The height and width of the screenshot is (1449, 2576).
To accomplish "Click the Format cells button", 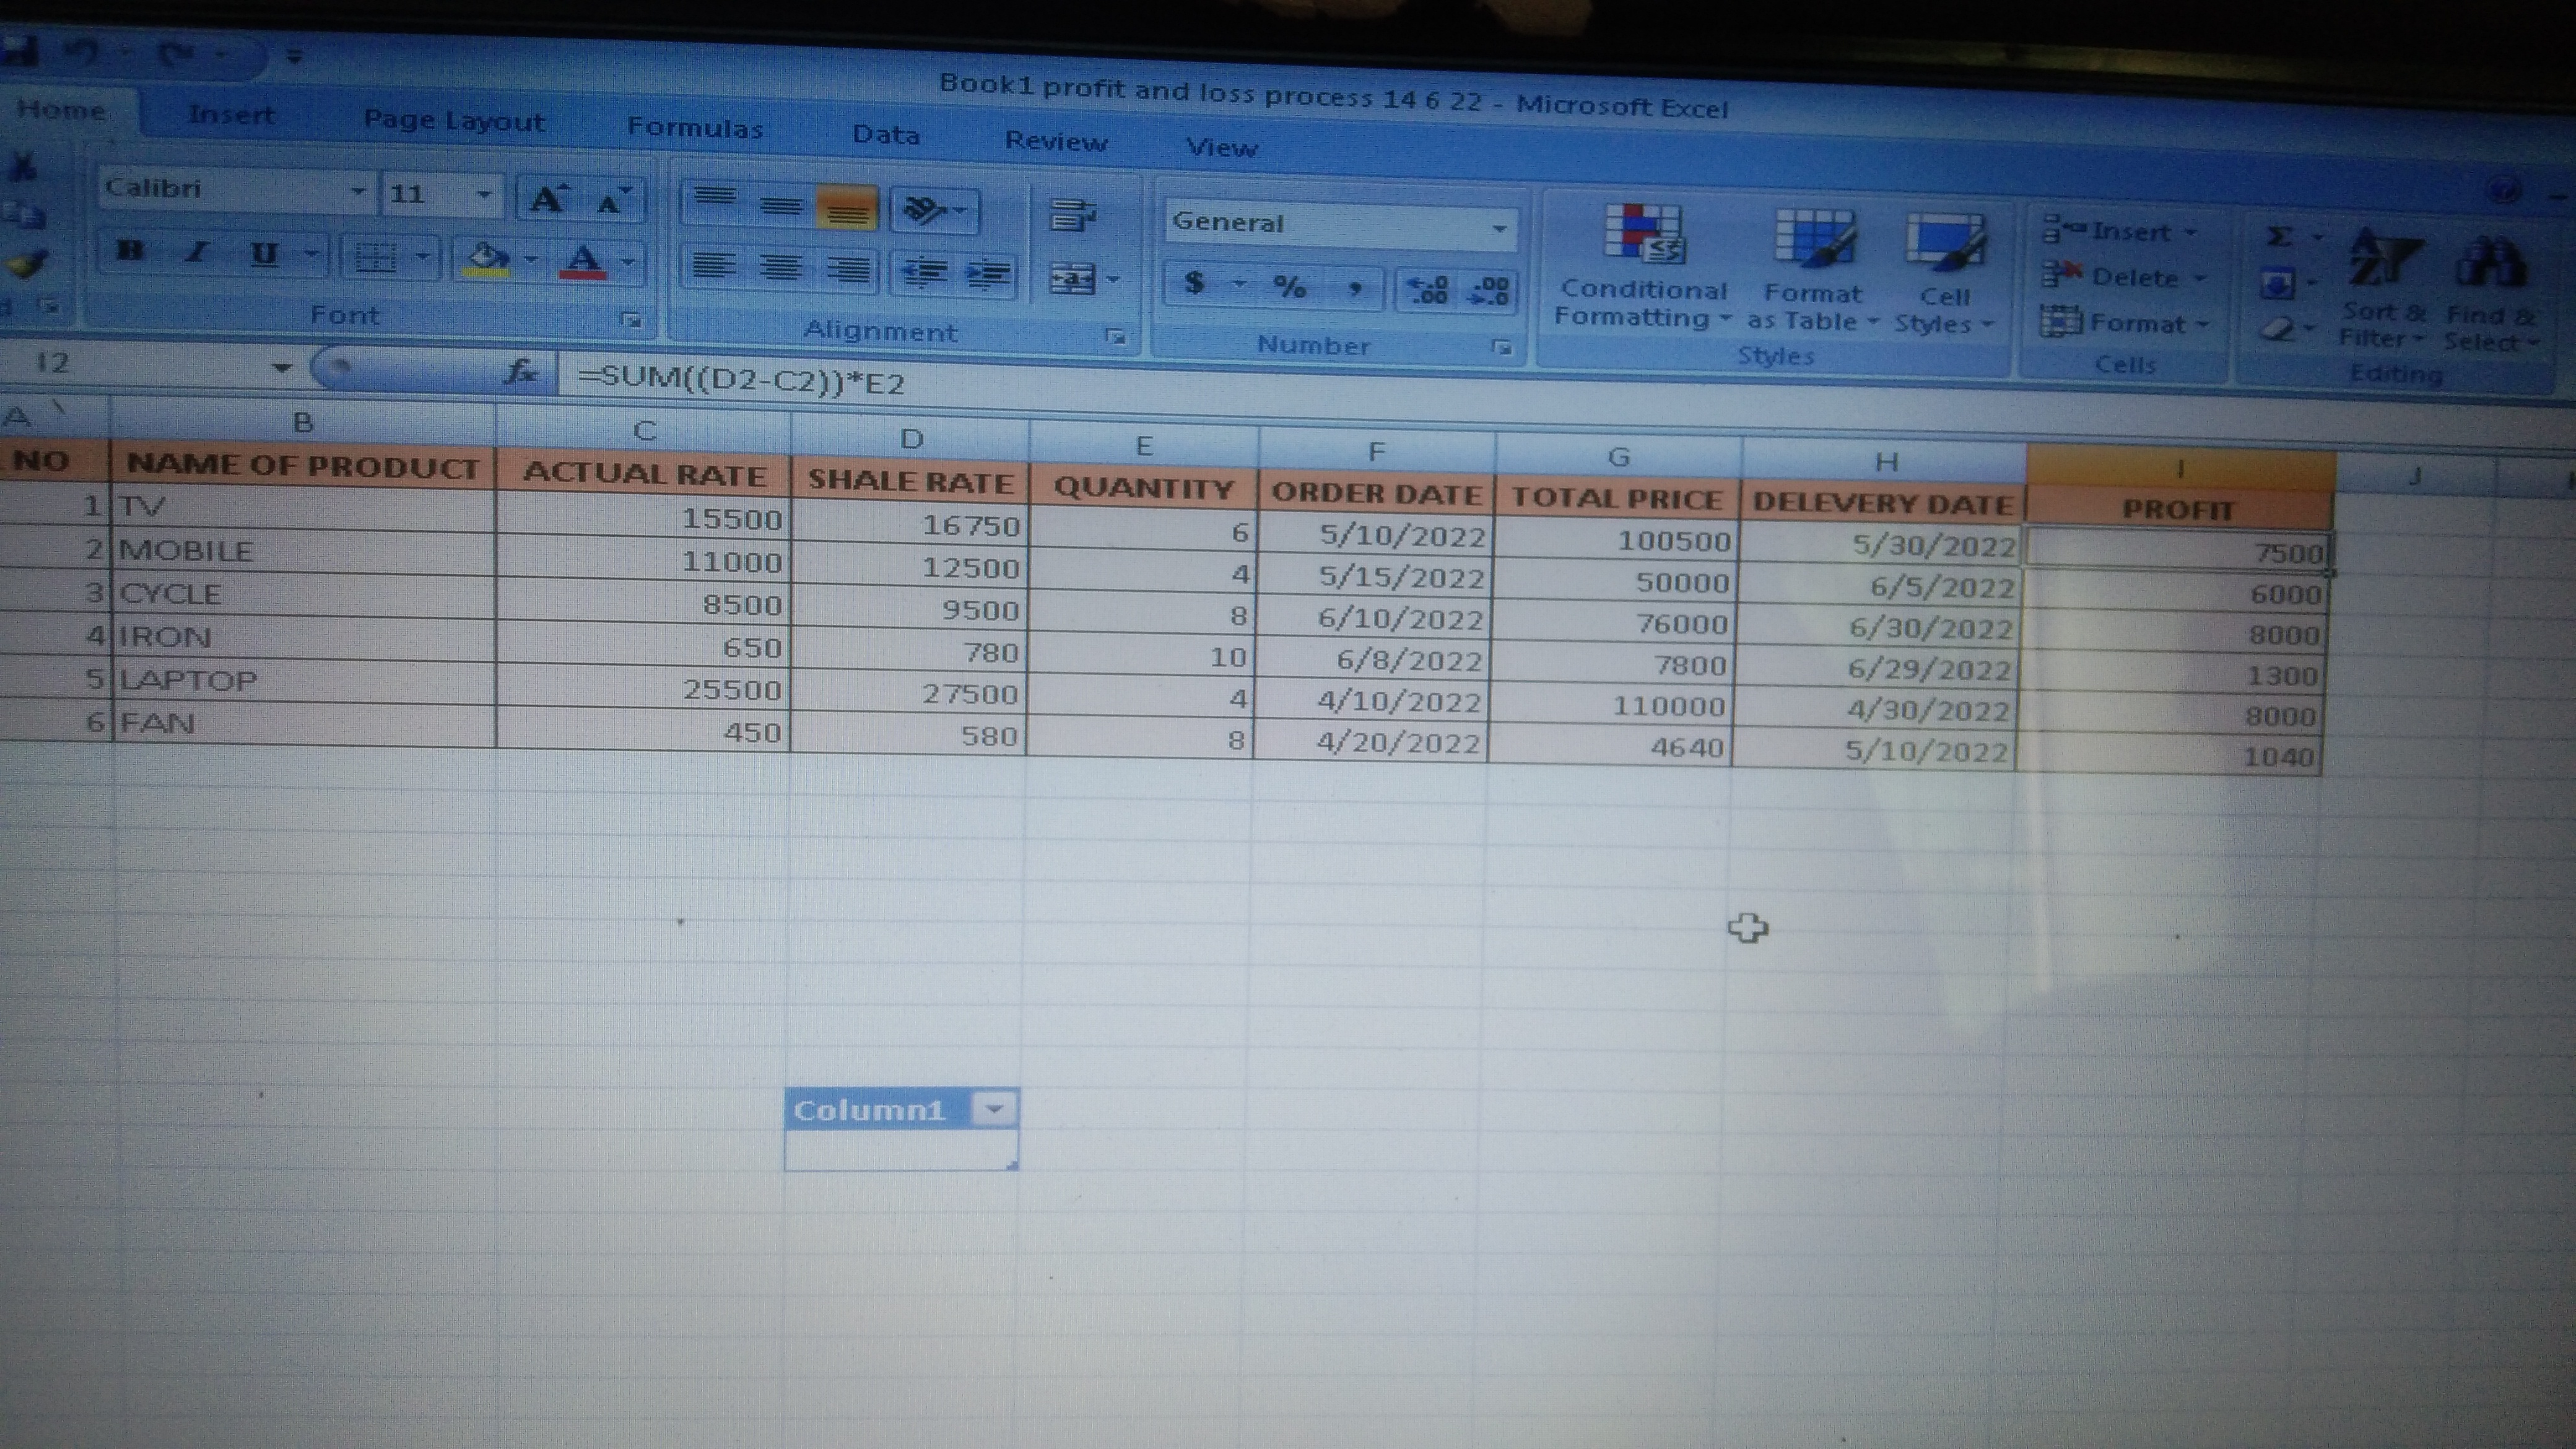I will coord(2124,323).
